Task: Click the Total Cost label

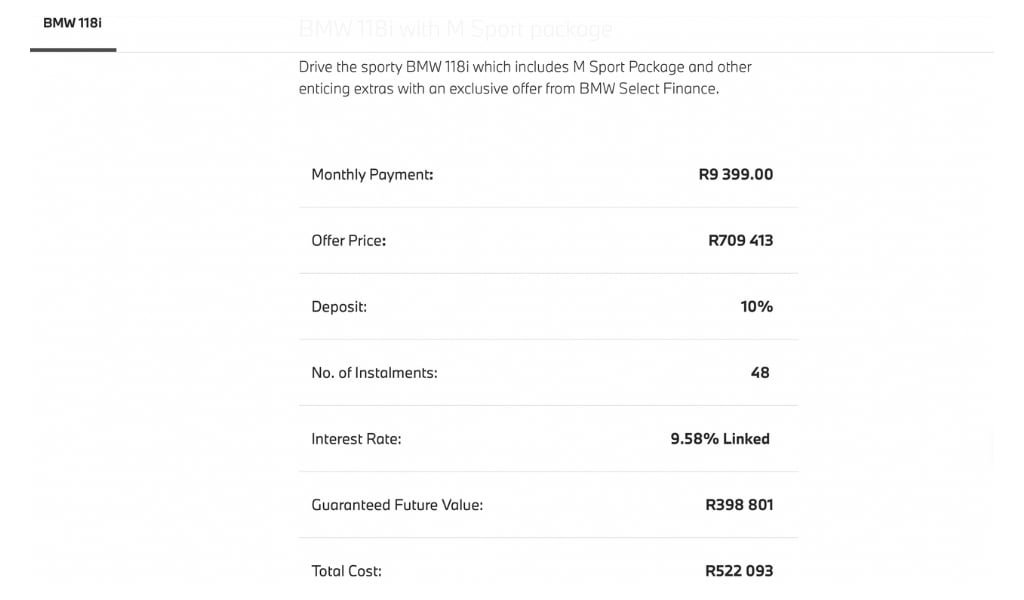Action: [347, 571]
